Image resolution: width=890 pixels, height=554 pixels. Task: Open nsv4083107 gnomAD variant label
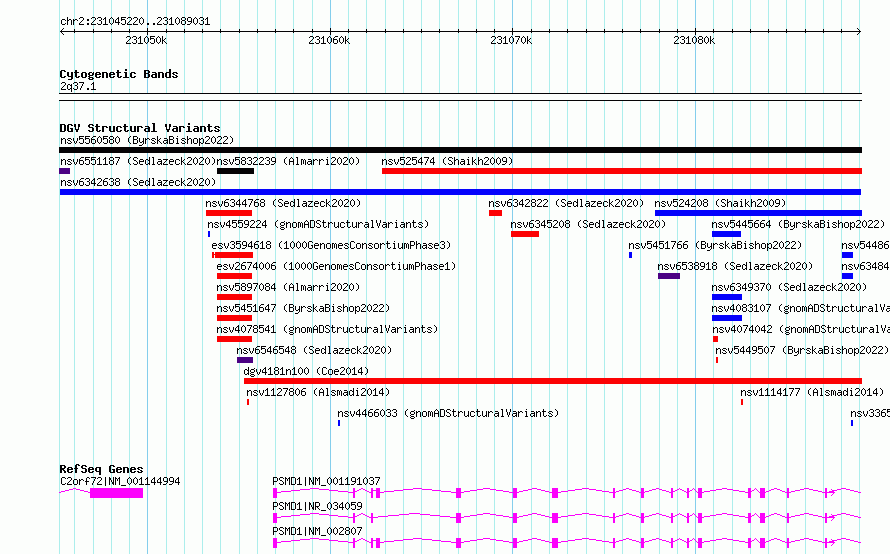coord(800,308)
